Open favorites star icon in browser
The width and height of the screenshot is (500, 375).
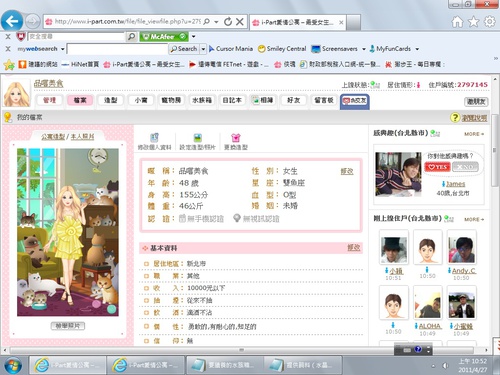[473, 22]
